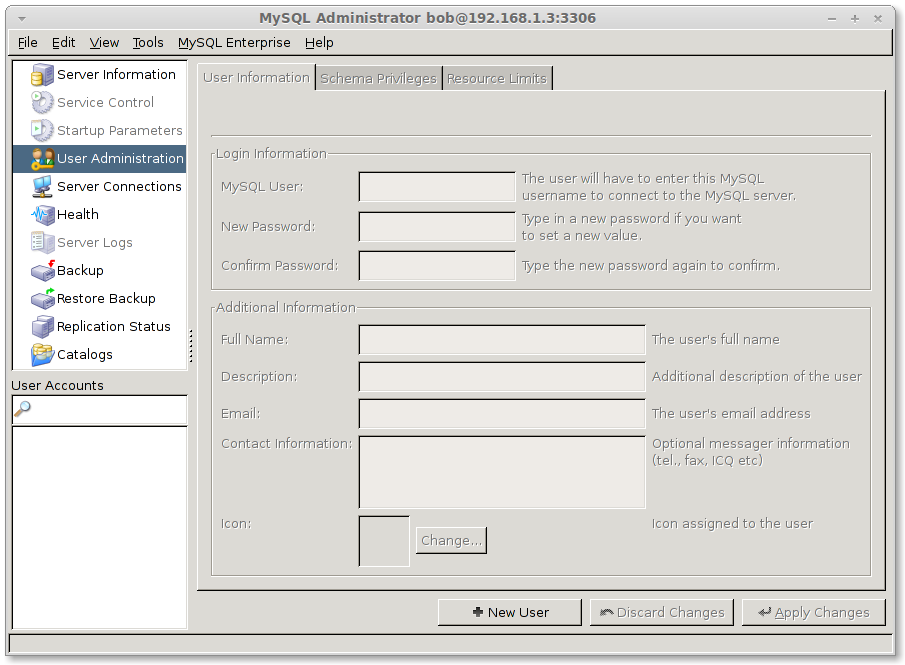Click Apply Changes button
This screenshot has height=665, width=905.
pyautogui.click(x=814, y=612)
